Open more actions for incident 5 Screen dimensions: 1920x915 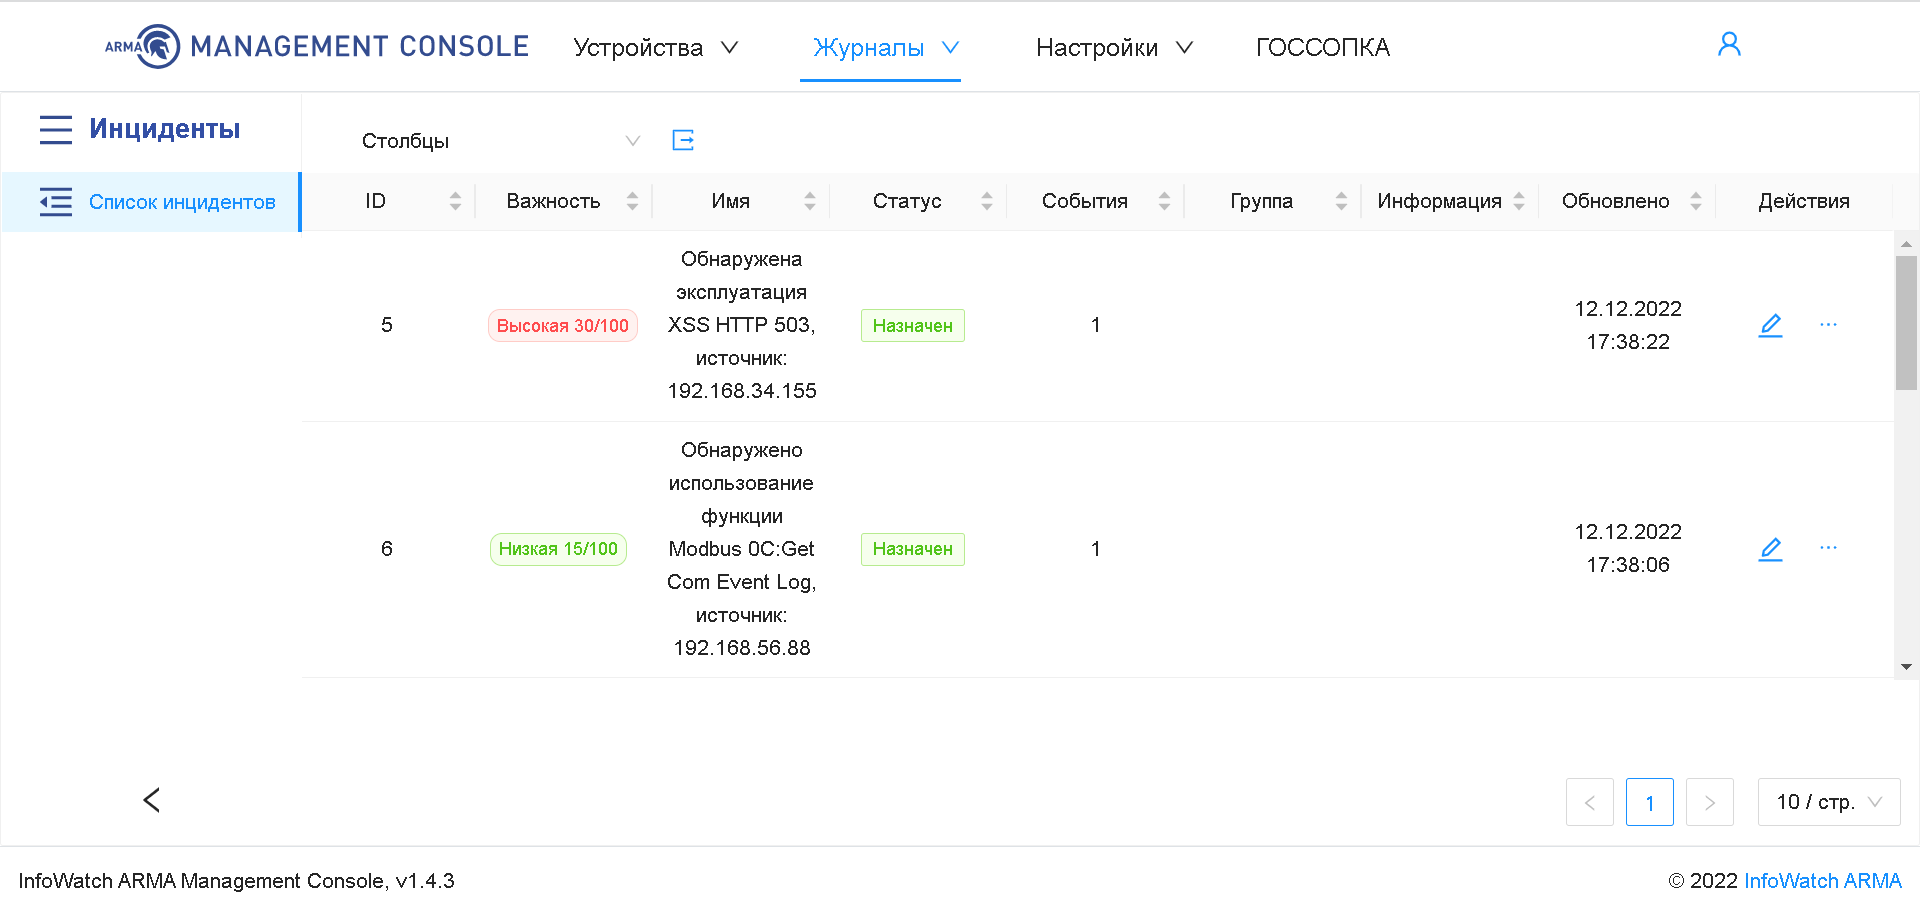pos(1828,325)
